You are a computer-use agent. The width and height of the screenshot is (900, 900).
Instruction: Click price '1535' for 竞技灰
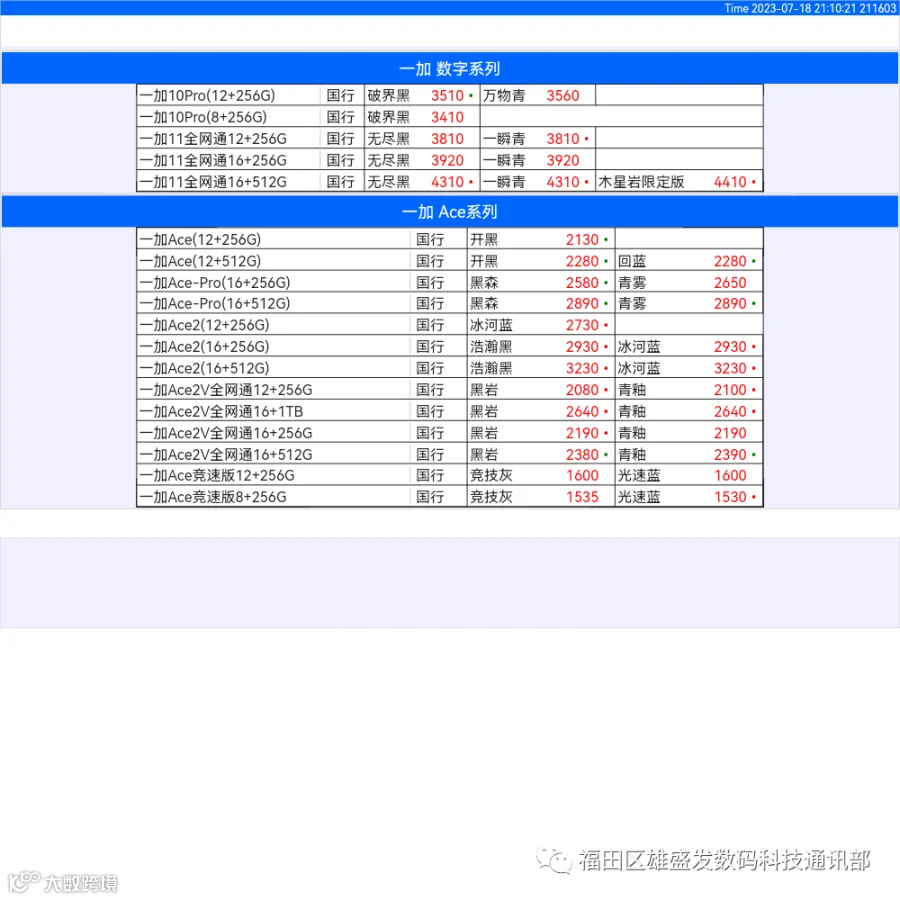(582, 497)
